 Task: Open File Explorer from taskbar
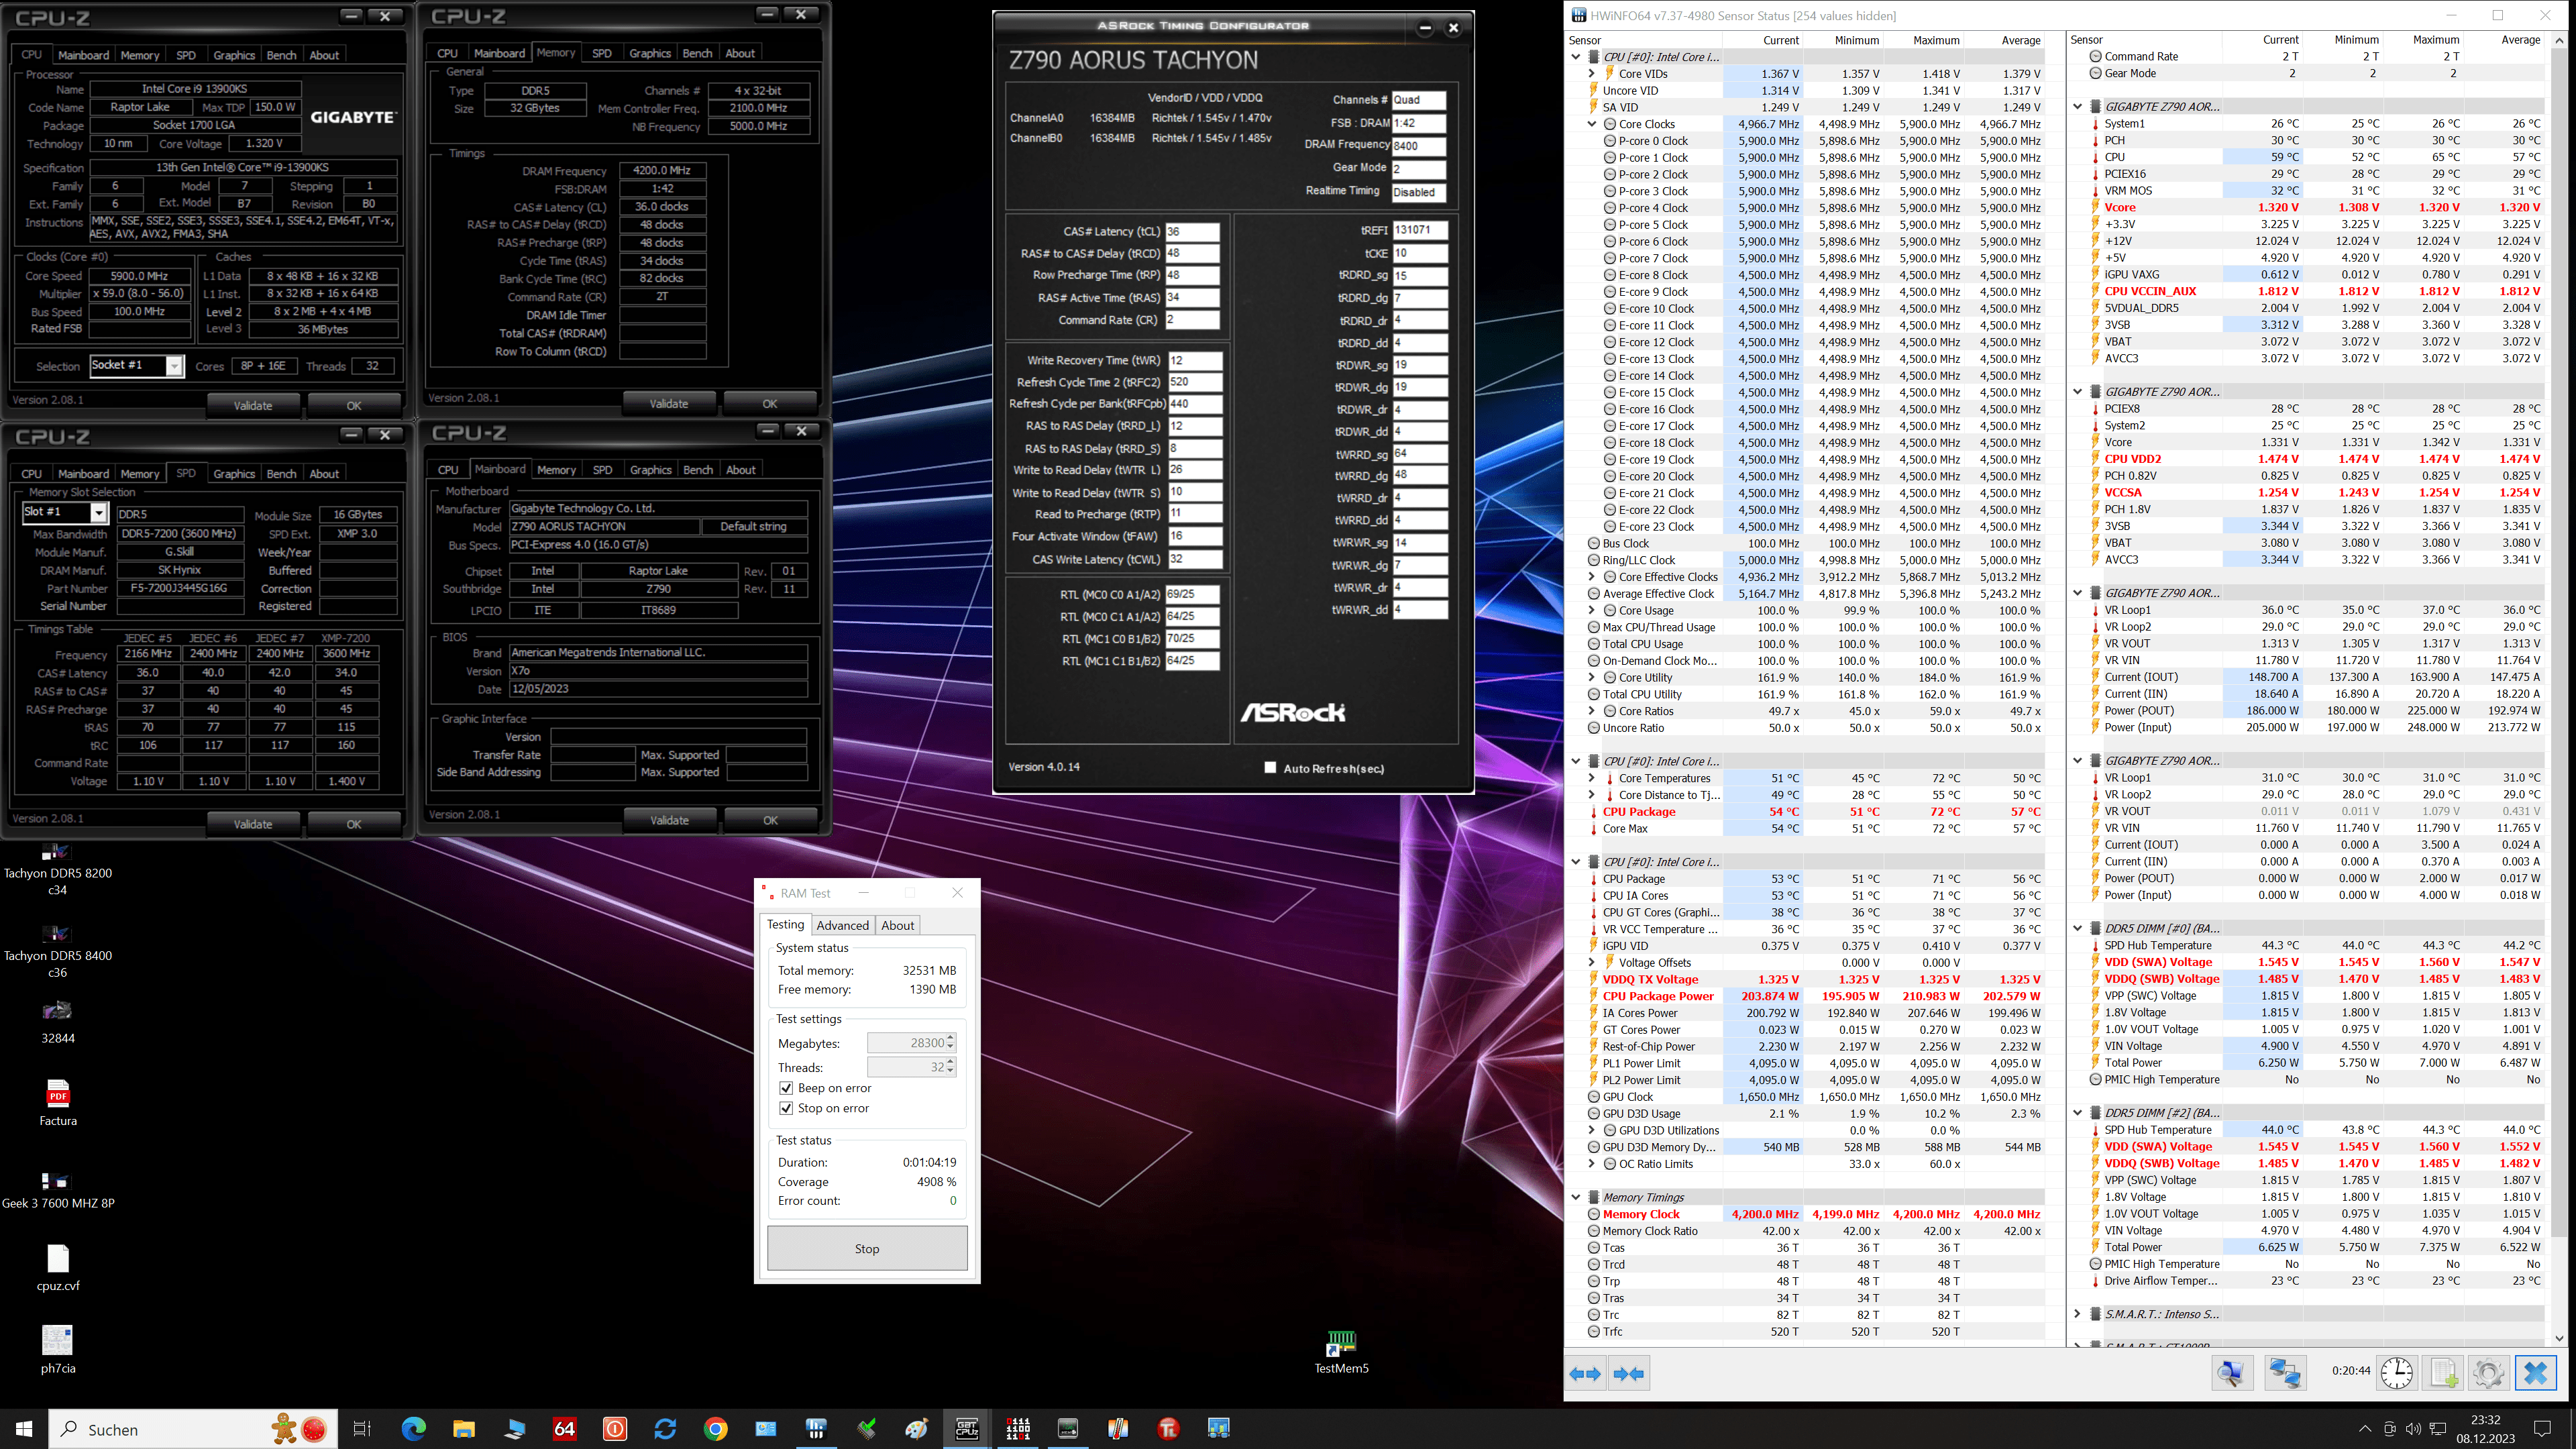(x=463, y=1429)
